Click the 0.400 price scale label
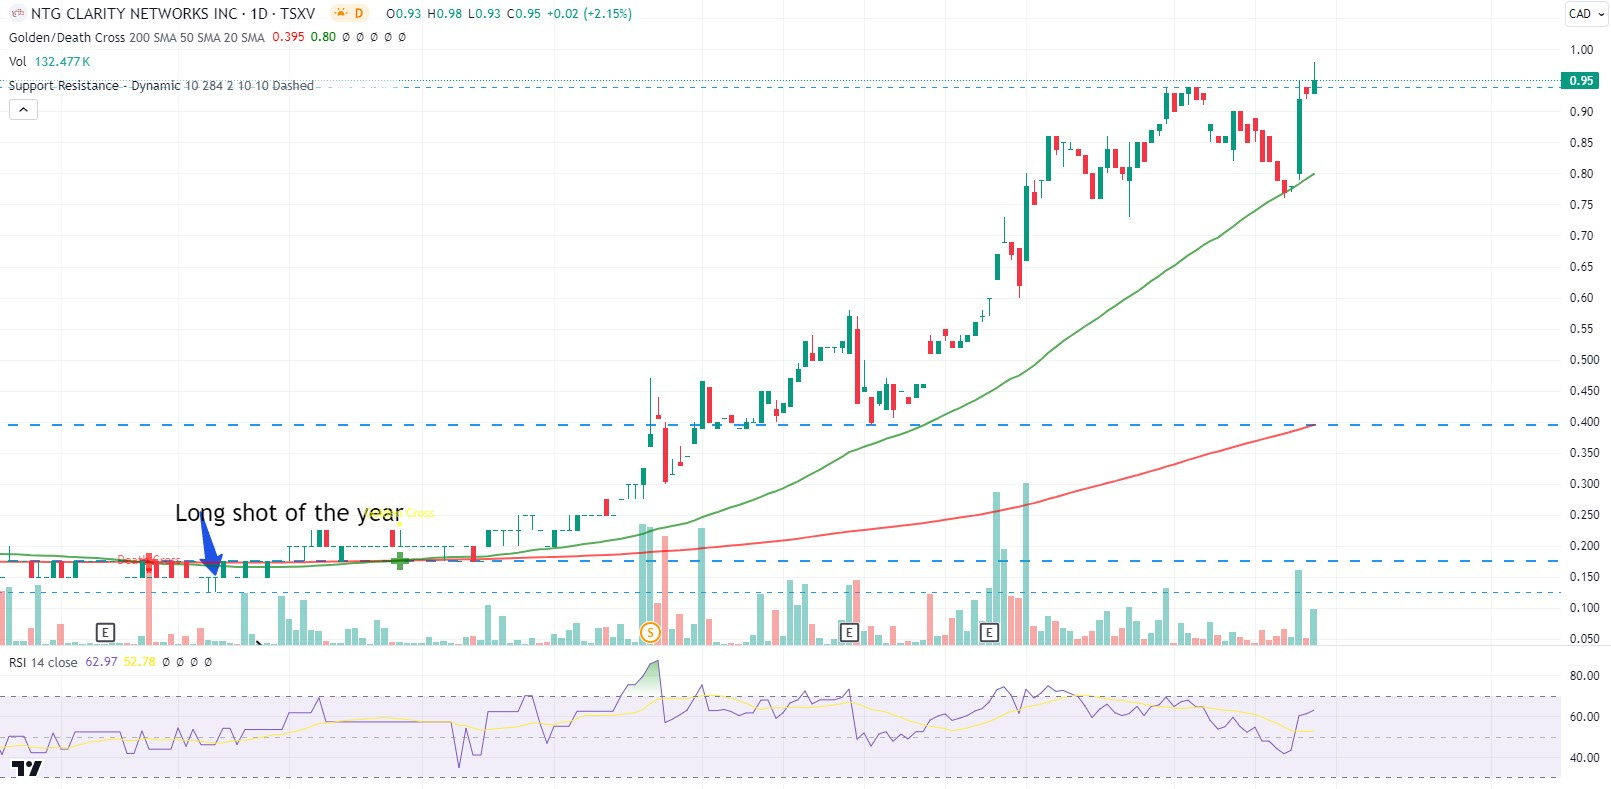This screenshot has height=789, width=1611. 1584,421
